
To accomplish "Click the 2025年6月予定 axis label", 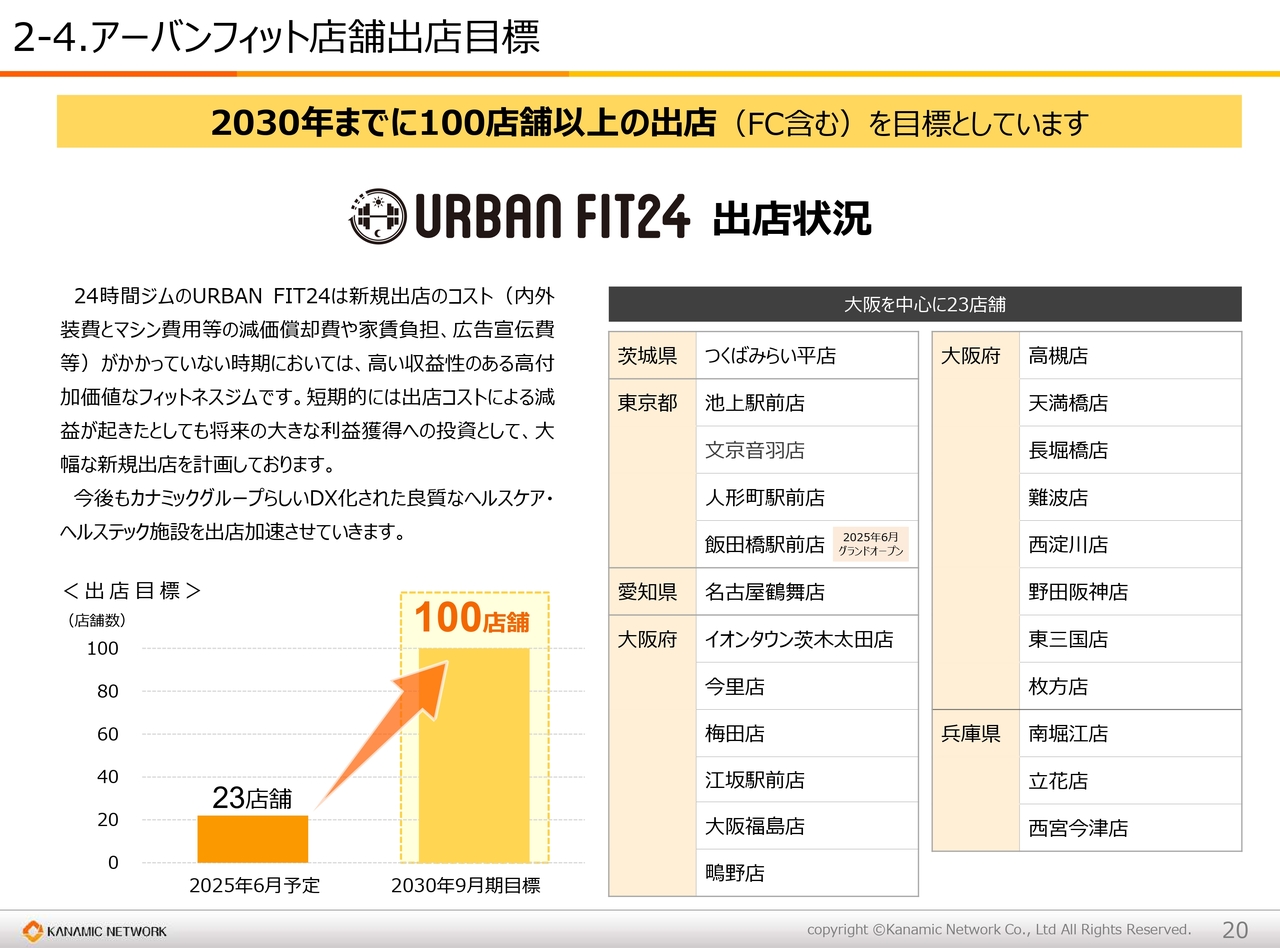I will [255, 886].
